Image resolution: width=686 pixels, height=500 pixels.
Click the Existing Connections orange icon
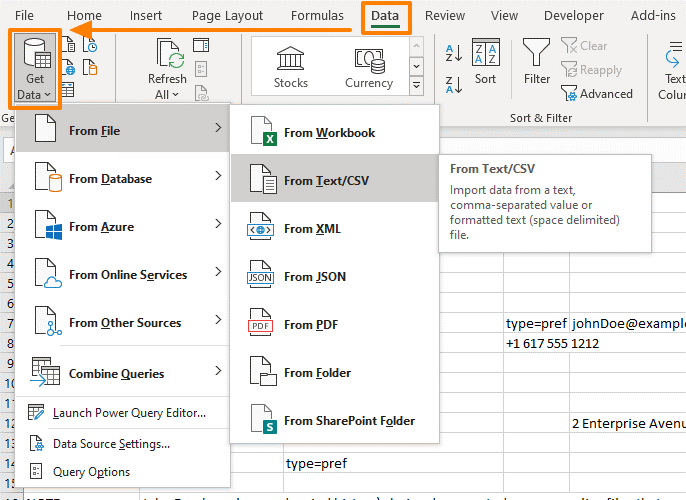pyautogui.click(x=90, y=68)
